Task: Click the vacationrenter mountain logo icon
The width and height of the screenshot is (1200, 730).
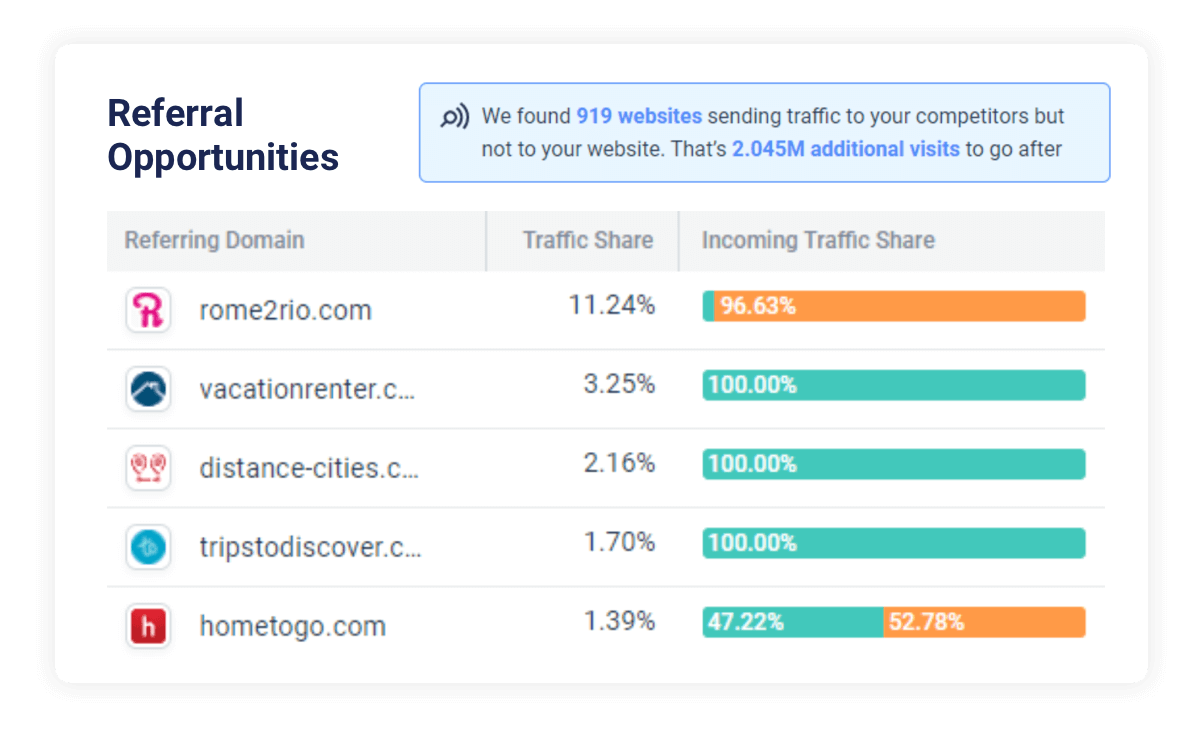Action: click(149, 389)
